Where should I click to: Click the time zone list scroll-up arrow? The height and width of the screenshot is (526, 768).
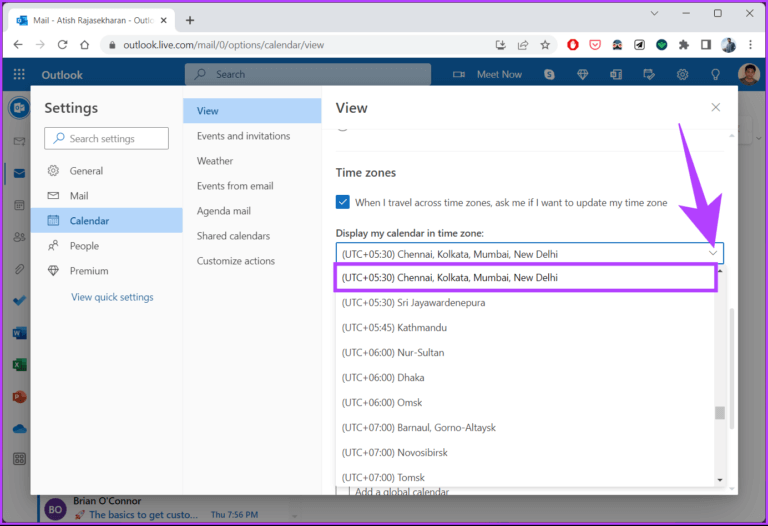pyautogui.click(x=720, y=271)
